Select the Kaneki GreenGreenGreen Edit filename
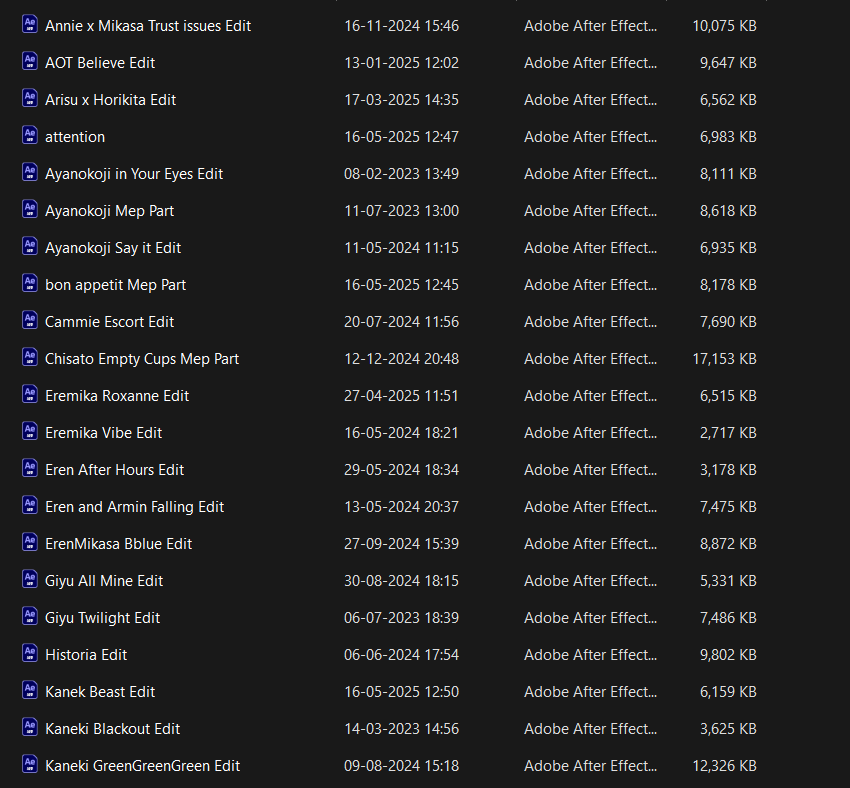 pos(142,765)
